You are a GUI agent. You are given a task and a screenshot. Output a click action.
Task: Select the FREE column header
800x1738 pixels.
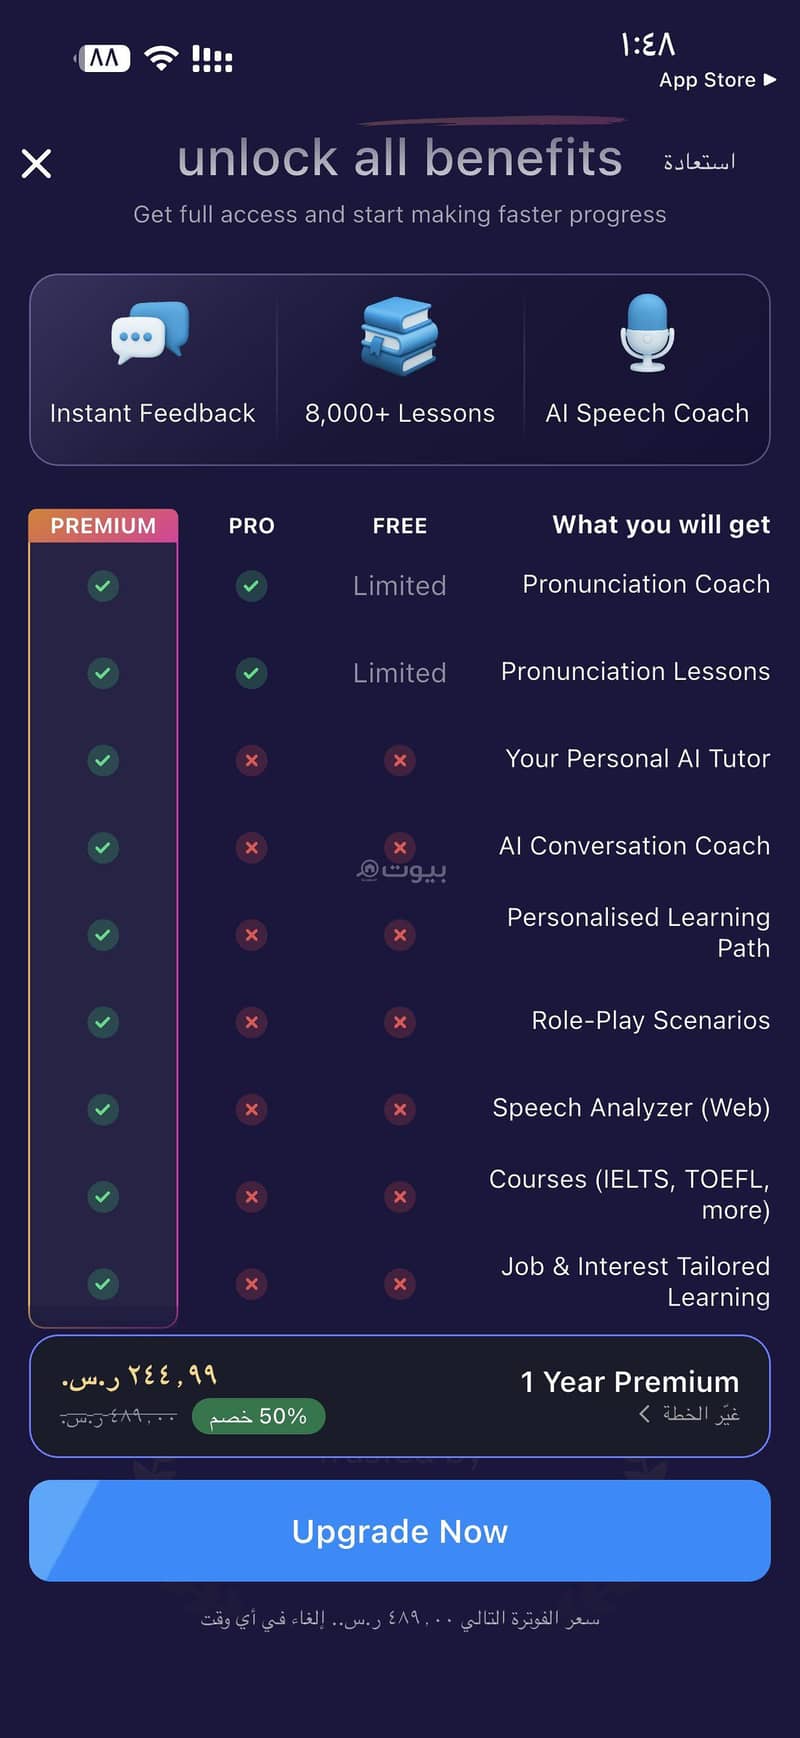(400, 526)
